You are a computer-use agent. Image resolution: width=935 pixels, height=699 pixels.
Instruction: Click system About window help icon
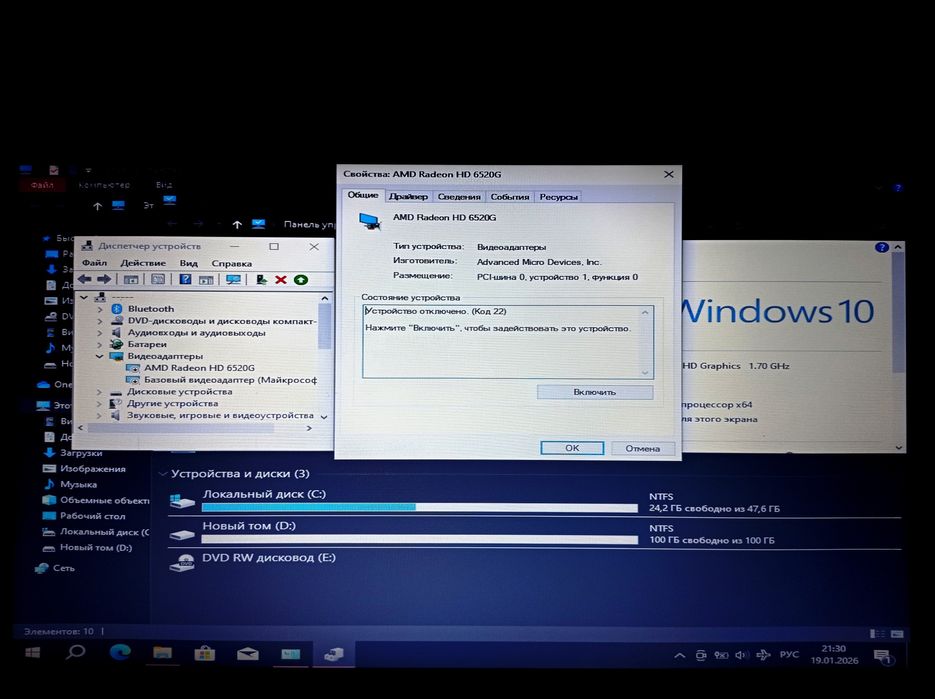click(x=881, y=247)
